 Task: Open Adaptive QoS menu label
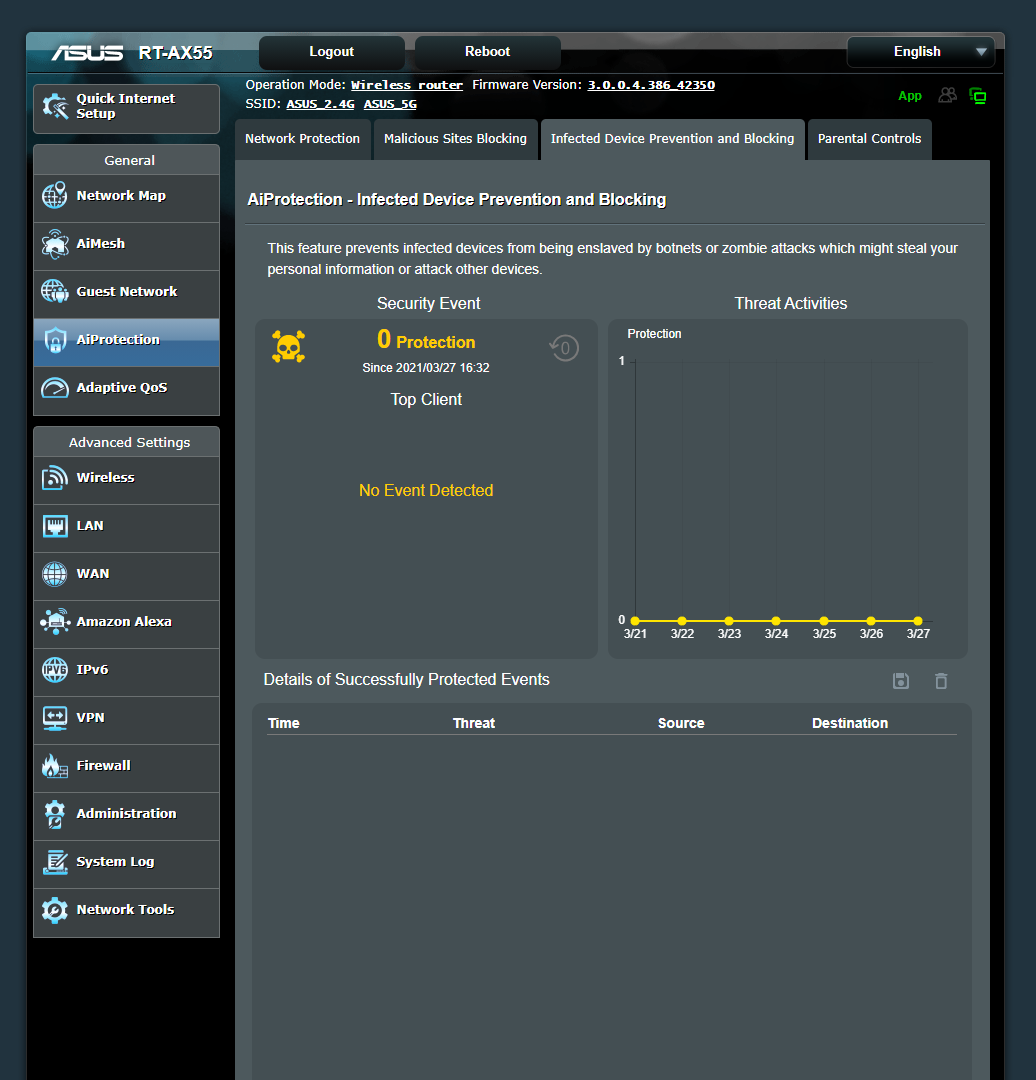tap(122, 388)
